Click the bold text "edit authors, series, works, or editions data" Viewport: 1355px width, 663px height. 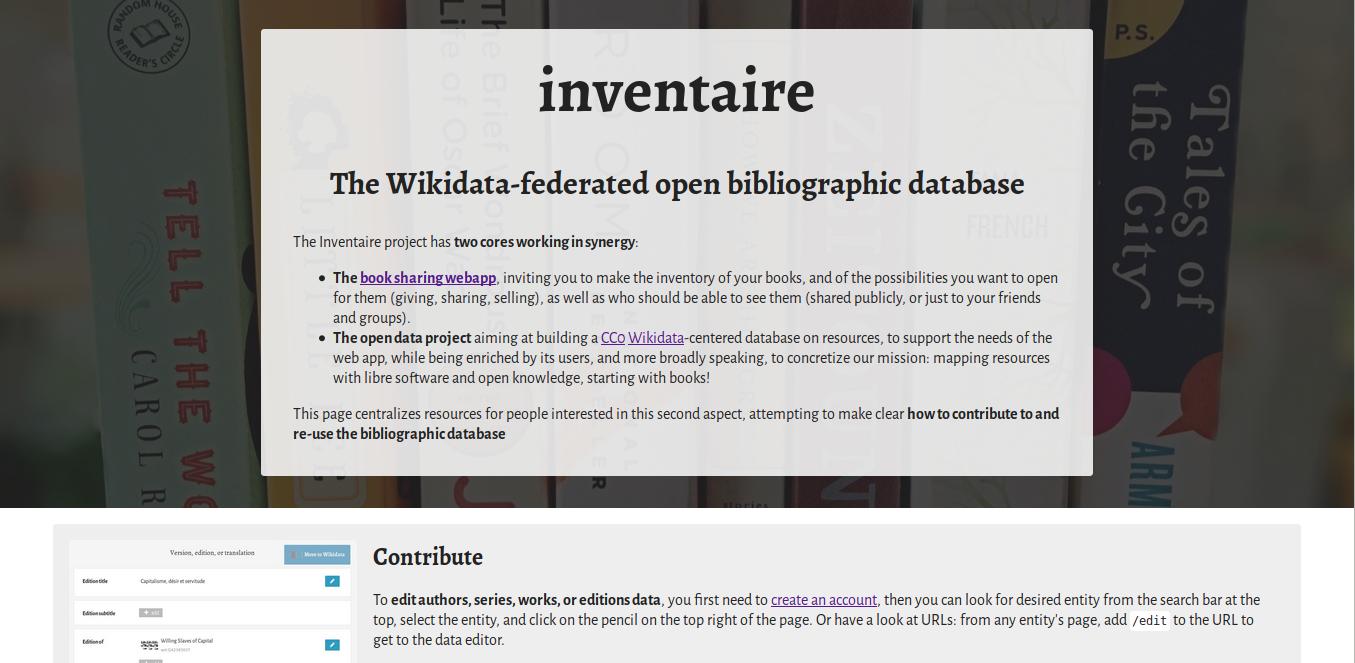[526, 600]
